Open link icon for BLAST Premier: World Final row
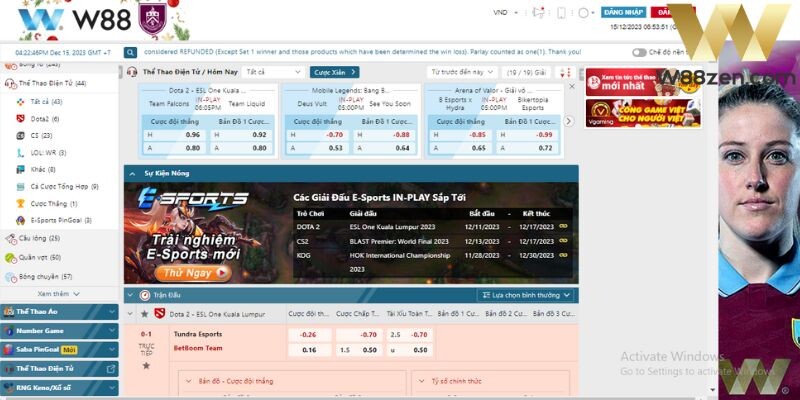Screen dimensions: 800x400 563,241
